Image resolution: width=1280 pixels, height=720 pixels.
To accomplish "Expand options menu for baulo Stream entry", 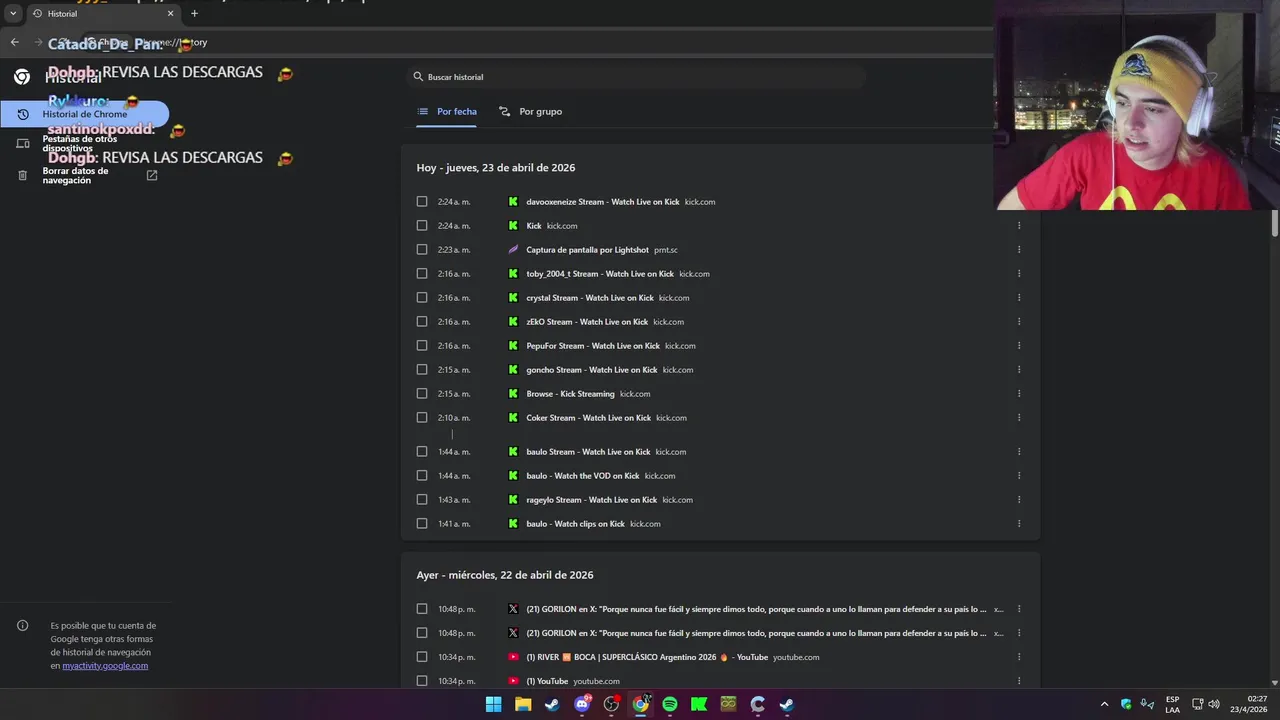I will [1019, 452].
